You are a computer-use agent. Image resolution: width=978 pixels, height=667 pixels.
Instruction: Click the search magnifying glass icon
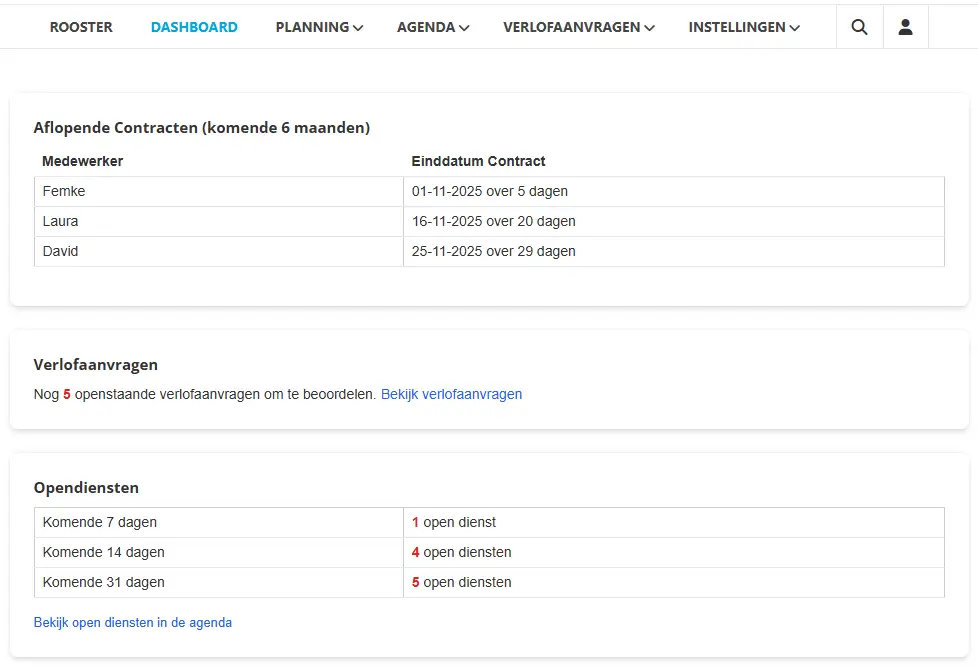859,27
